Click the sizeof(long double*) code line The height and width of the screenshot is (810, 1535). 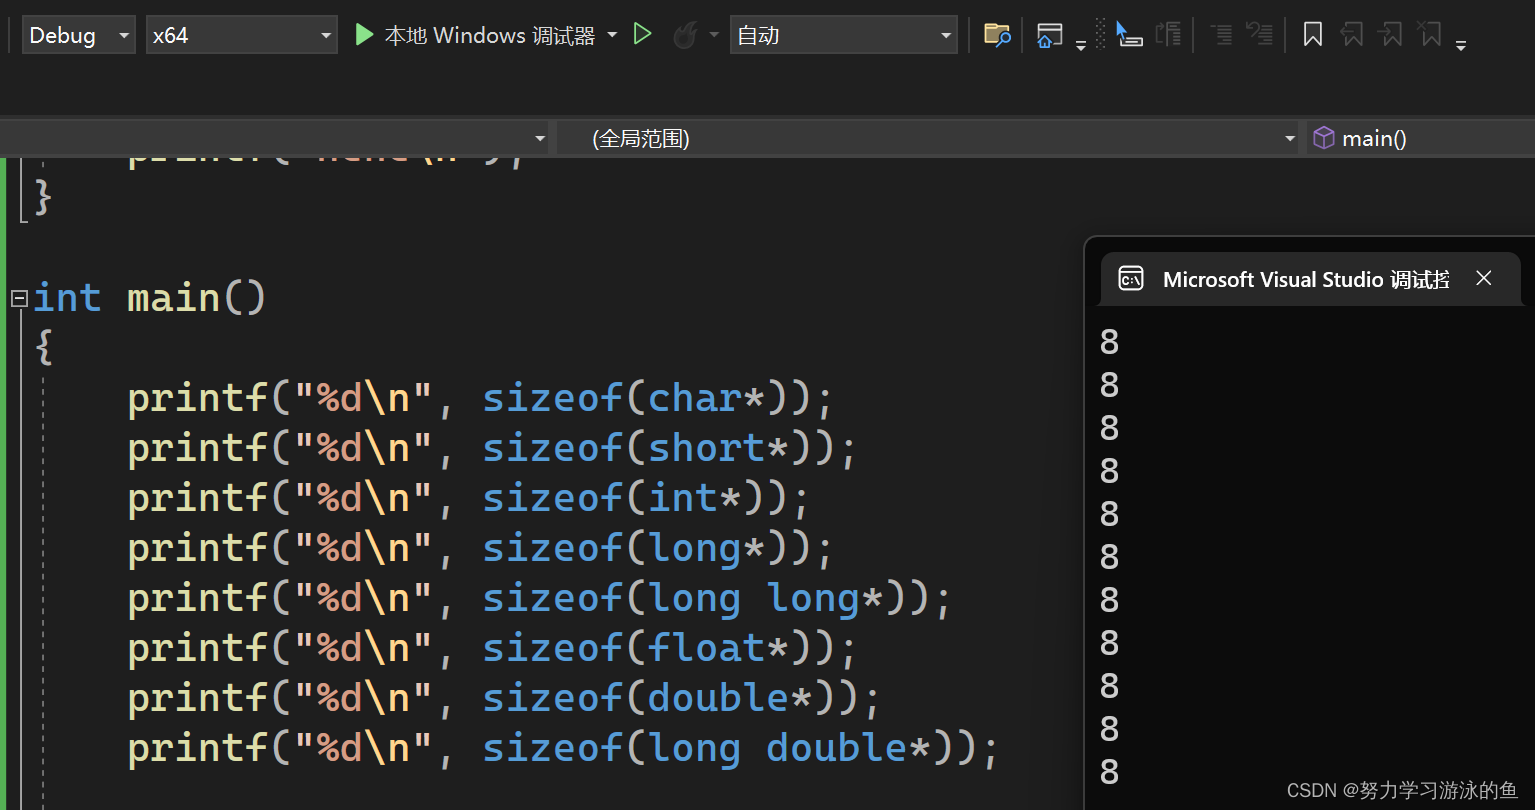point(563,748)
